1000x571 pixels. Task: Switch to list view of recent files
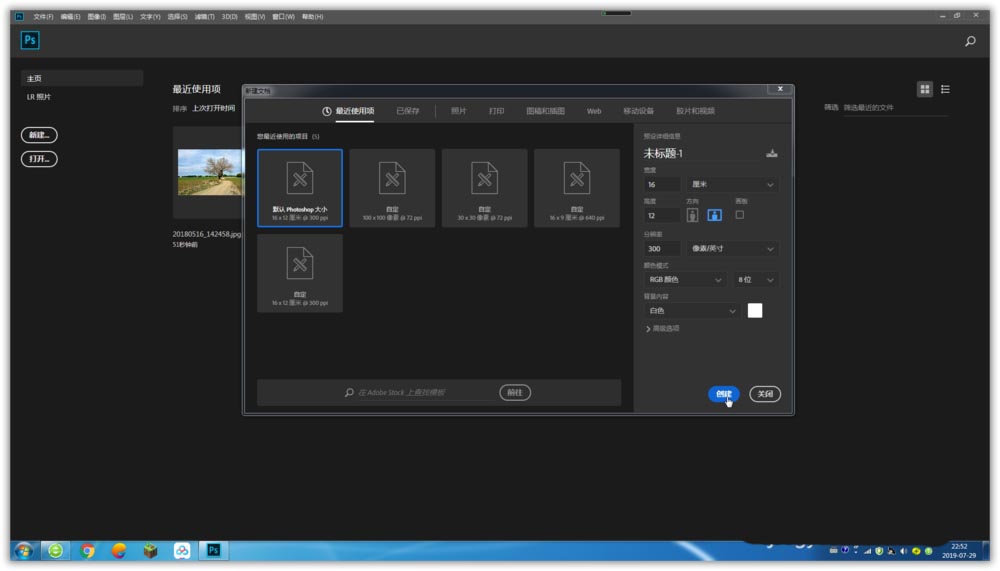[945, 89]
